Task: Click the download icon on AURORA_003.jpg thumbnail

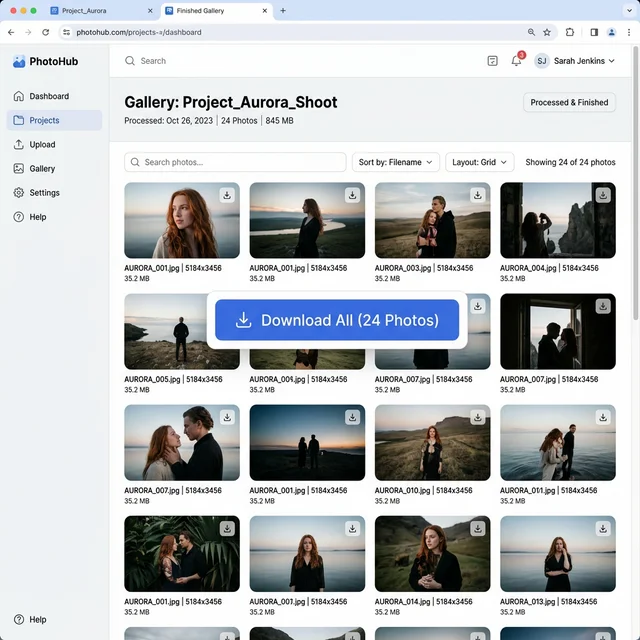Action: [x=477, y=195]
